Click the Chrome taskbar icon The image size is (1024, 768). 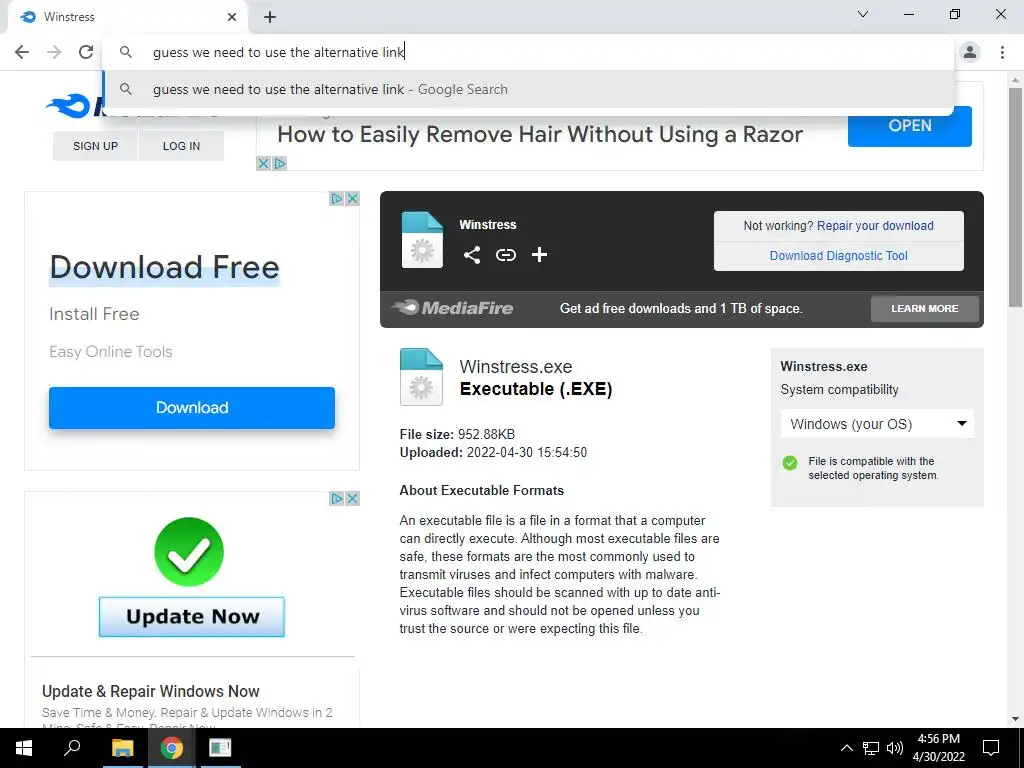click(x=172, y=748)
